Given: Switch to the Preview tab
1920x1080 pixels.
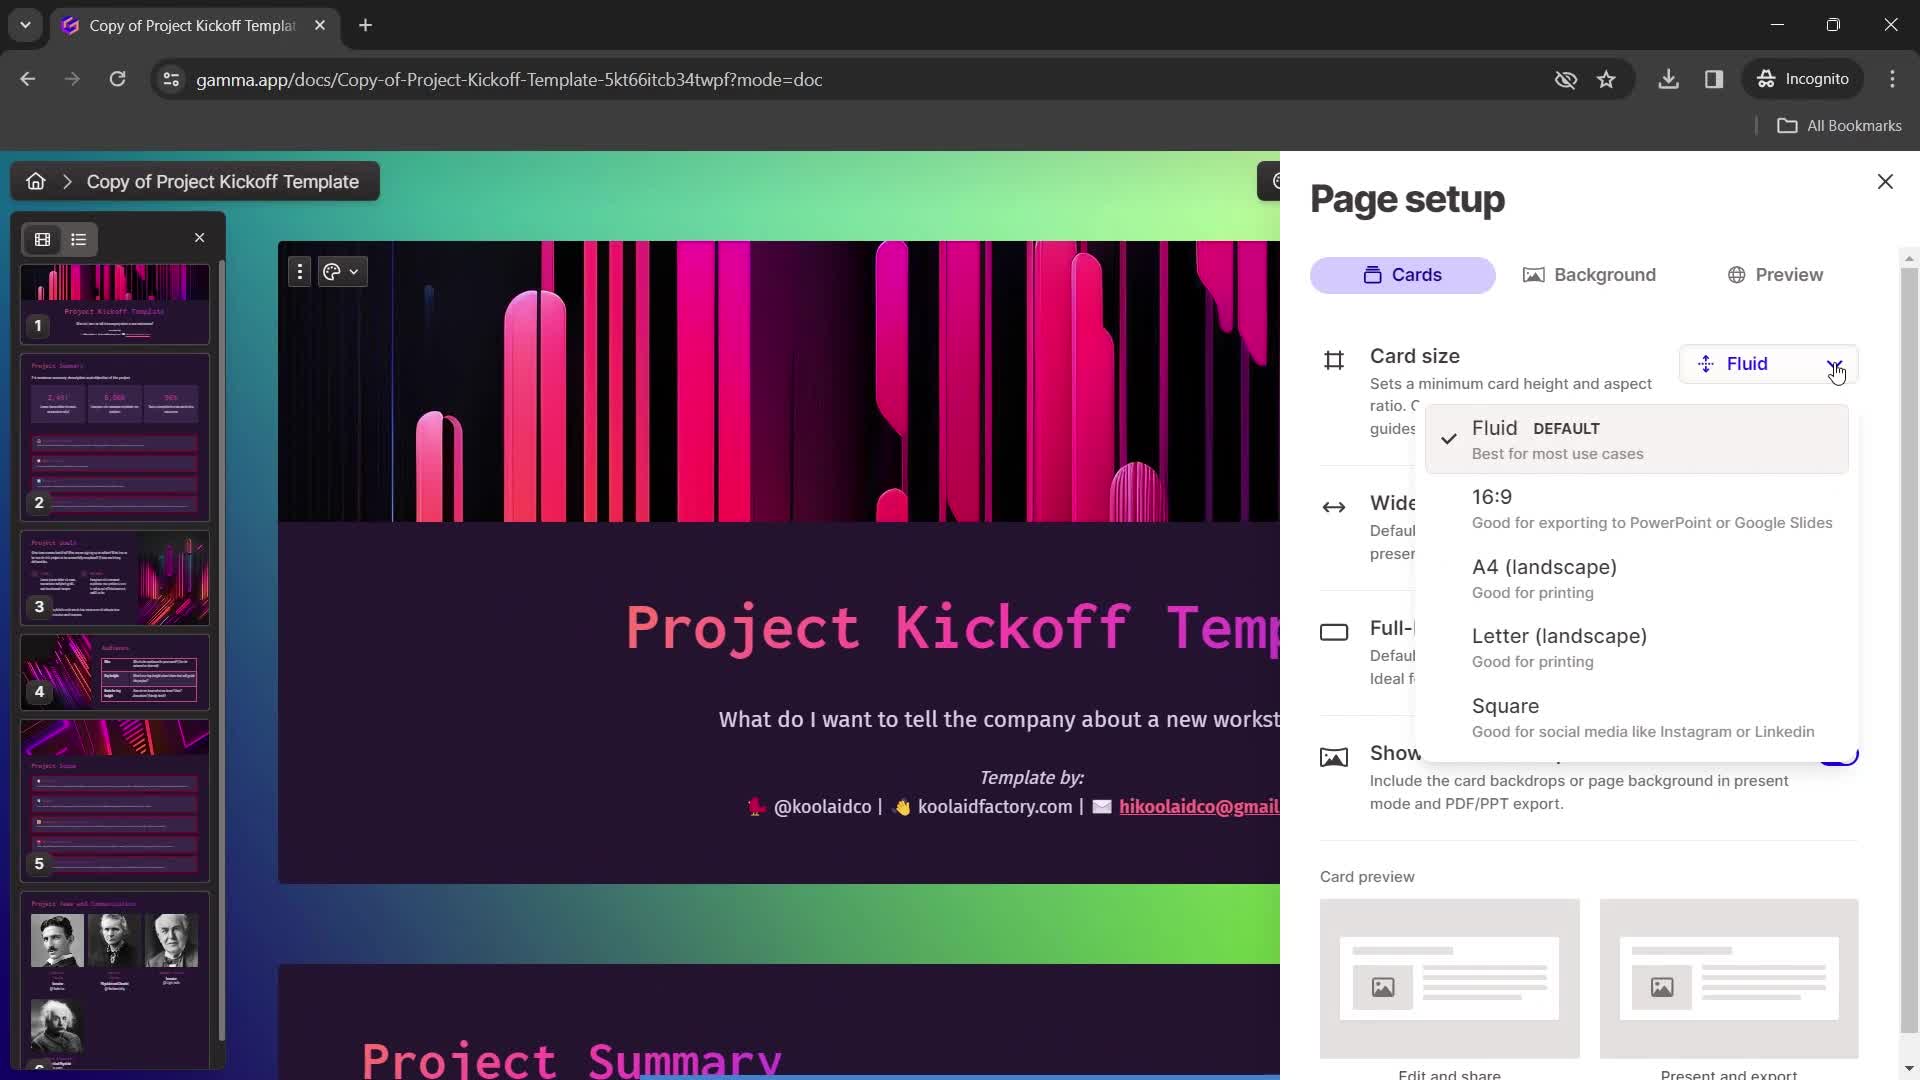Looking at the screenshot, I should click(1778, 274).
